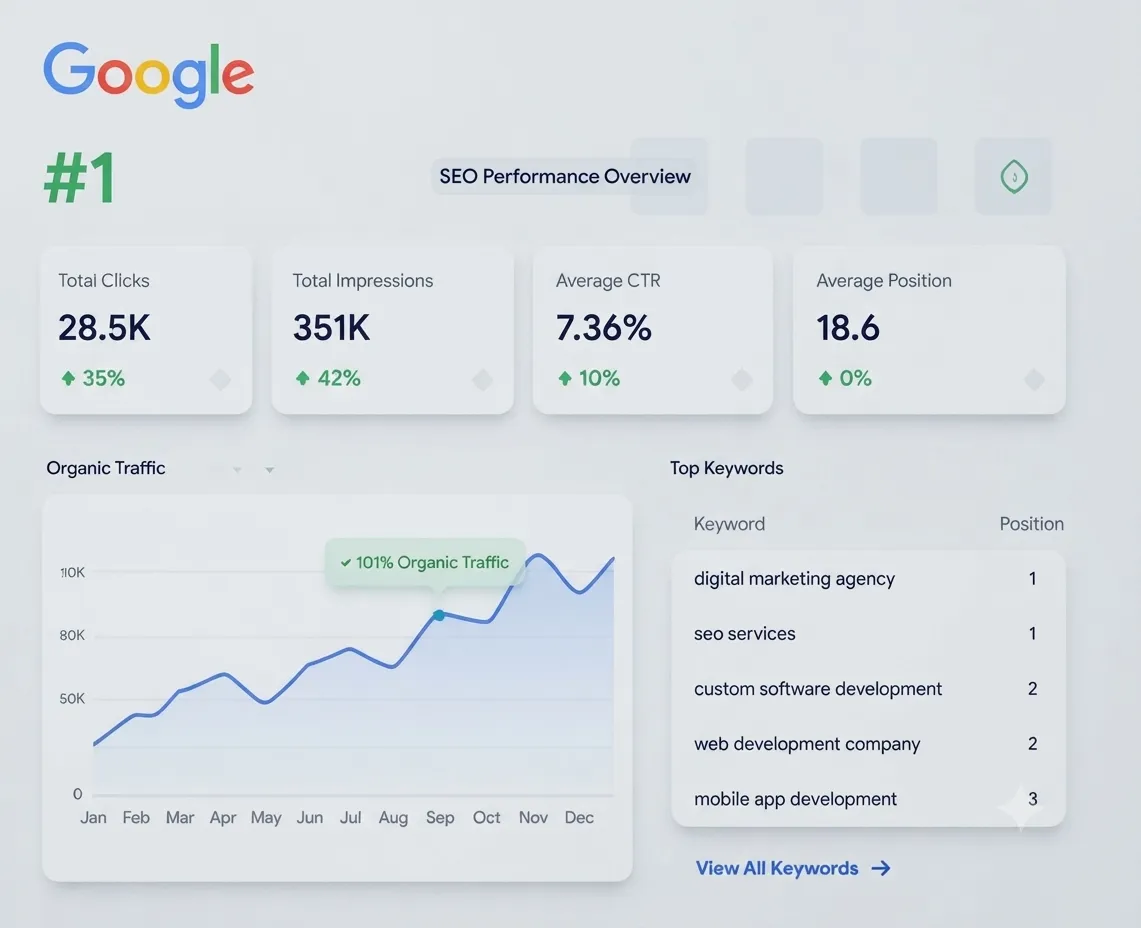The image size is (1141, 928).
Task: Open the faint dropdown arrow beside Organic Traffic
Action: tap(237, 470)
